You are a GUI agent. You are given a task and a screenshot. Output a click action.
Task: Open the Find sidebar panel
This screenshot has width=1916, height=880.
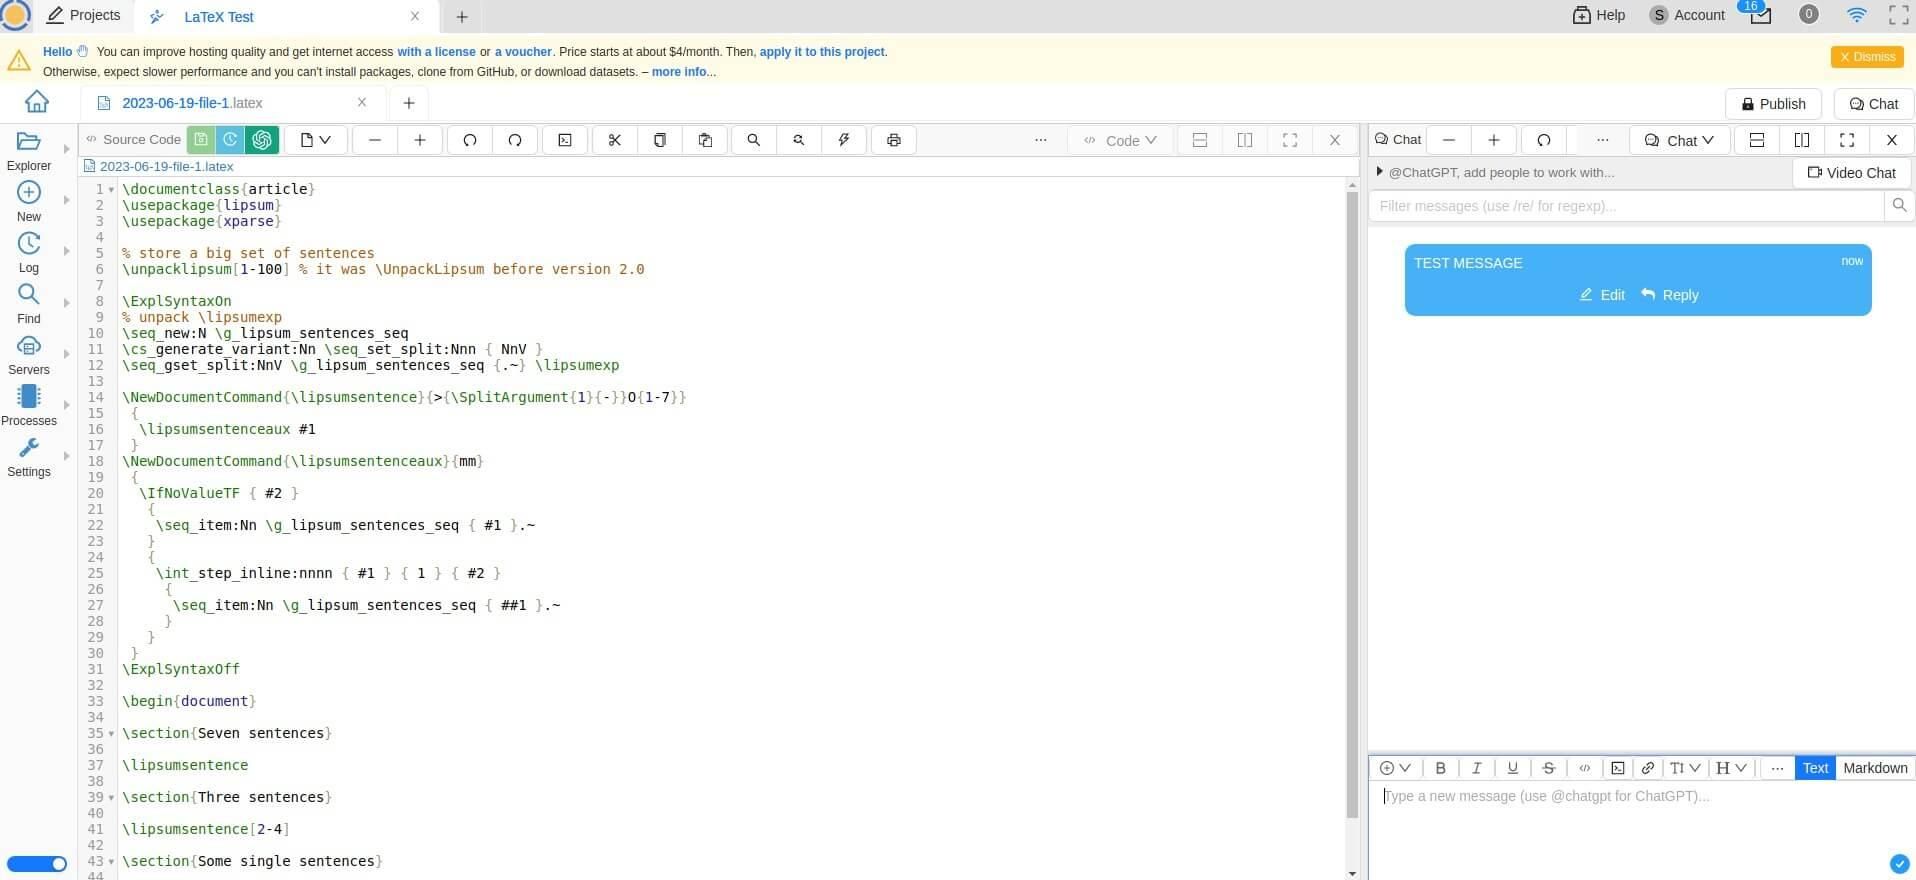(x=29, y=304)
